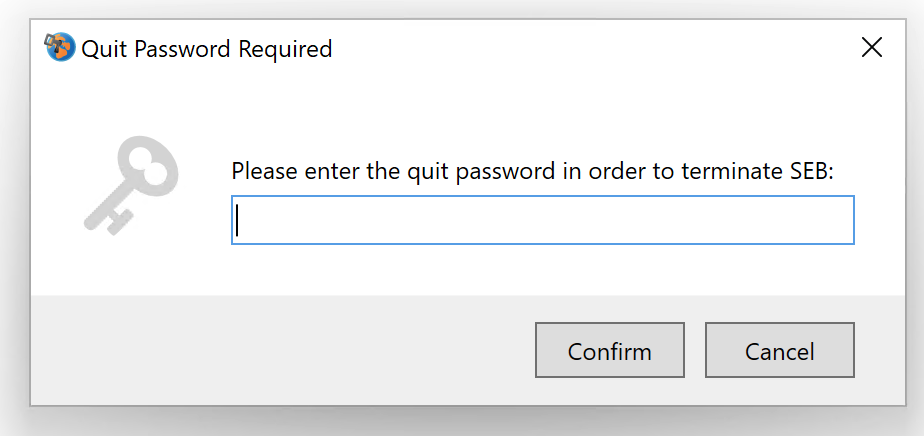Confirm the quit password
The image size is (924, 436).
pos(609,350)
